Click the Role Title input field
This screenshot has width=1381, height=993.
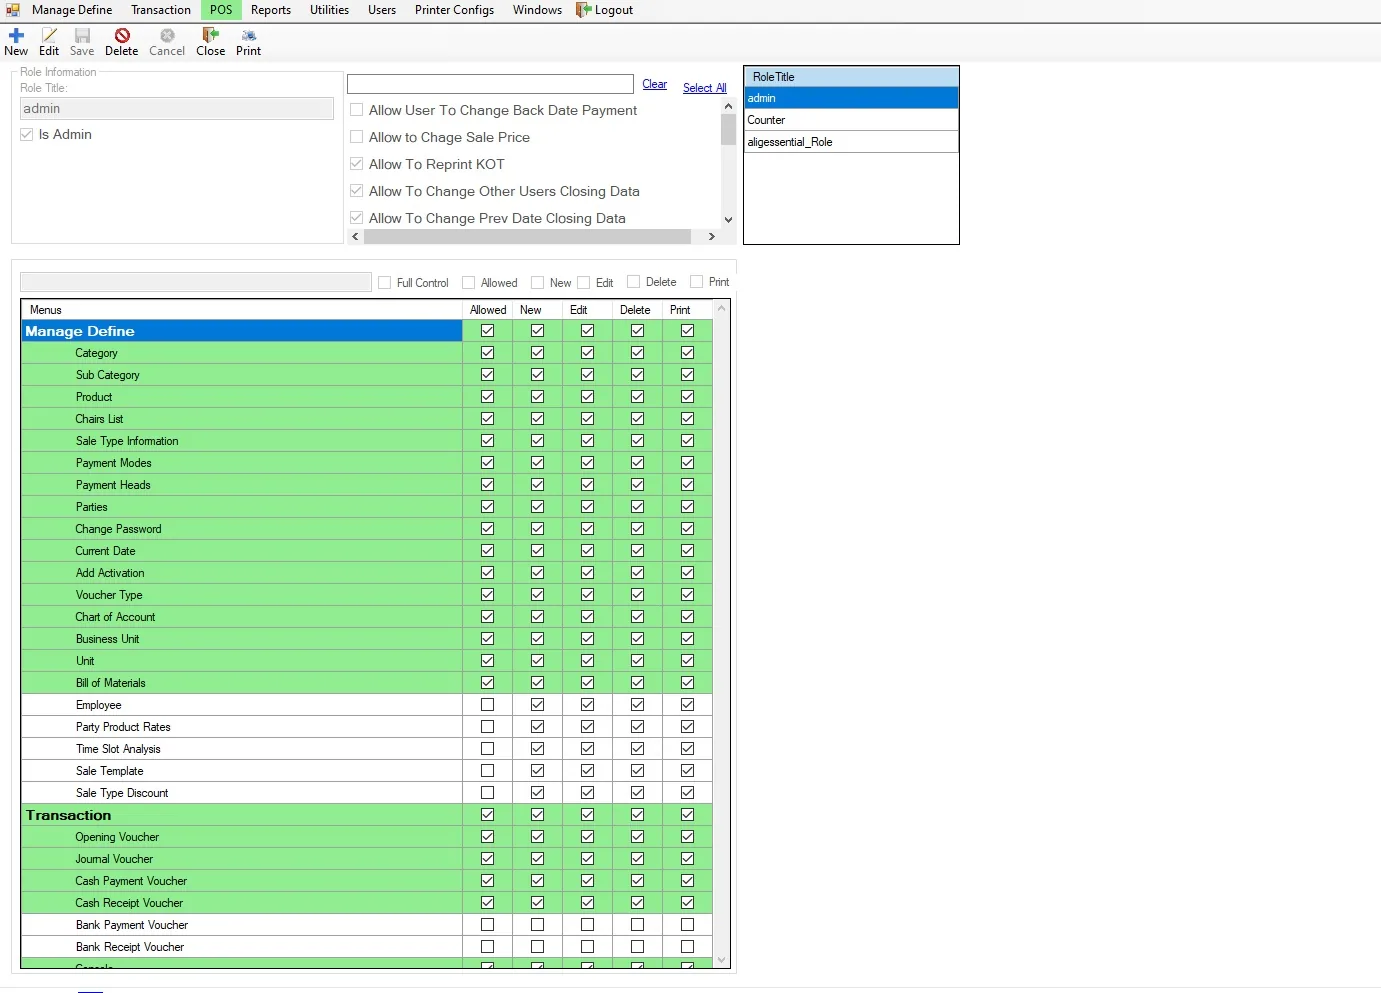coord(177,108)
